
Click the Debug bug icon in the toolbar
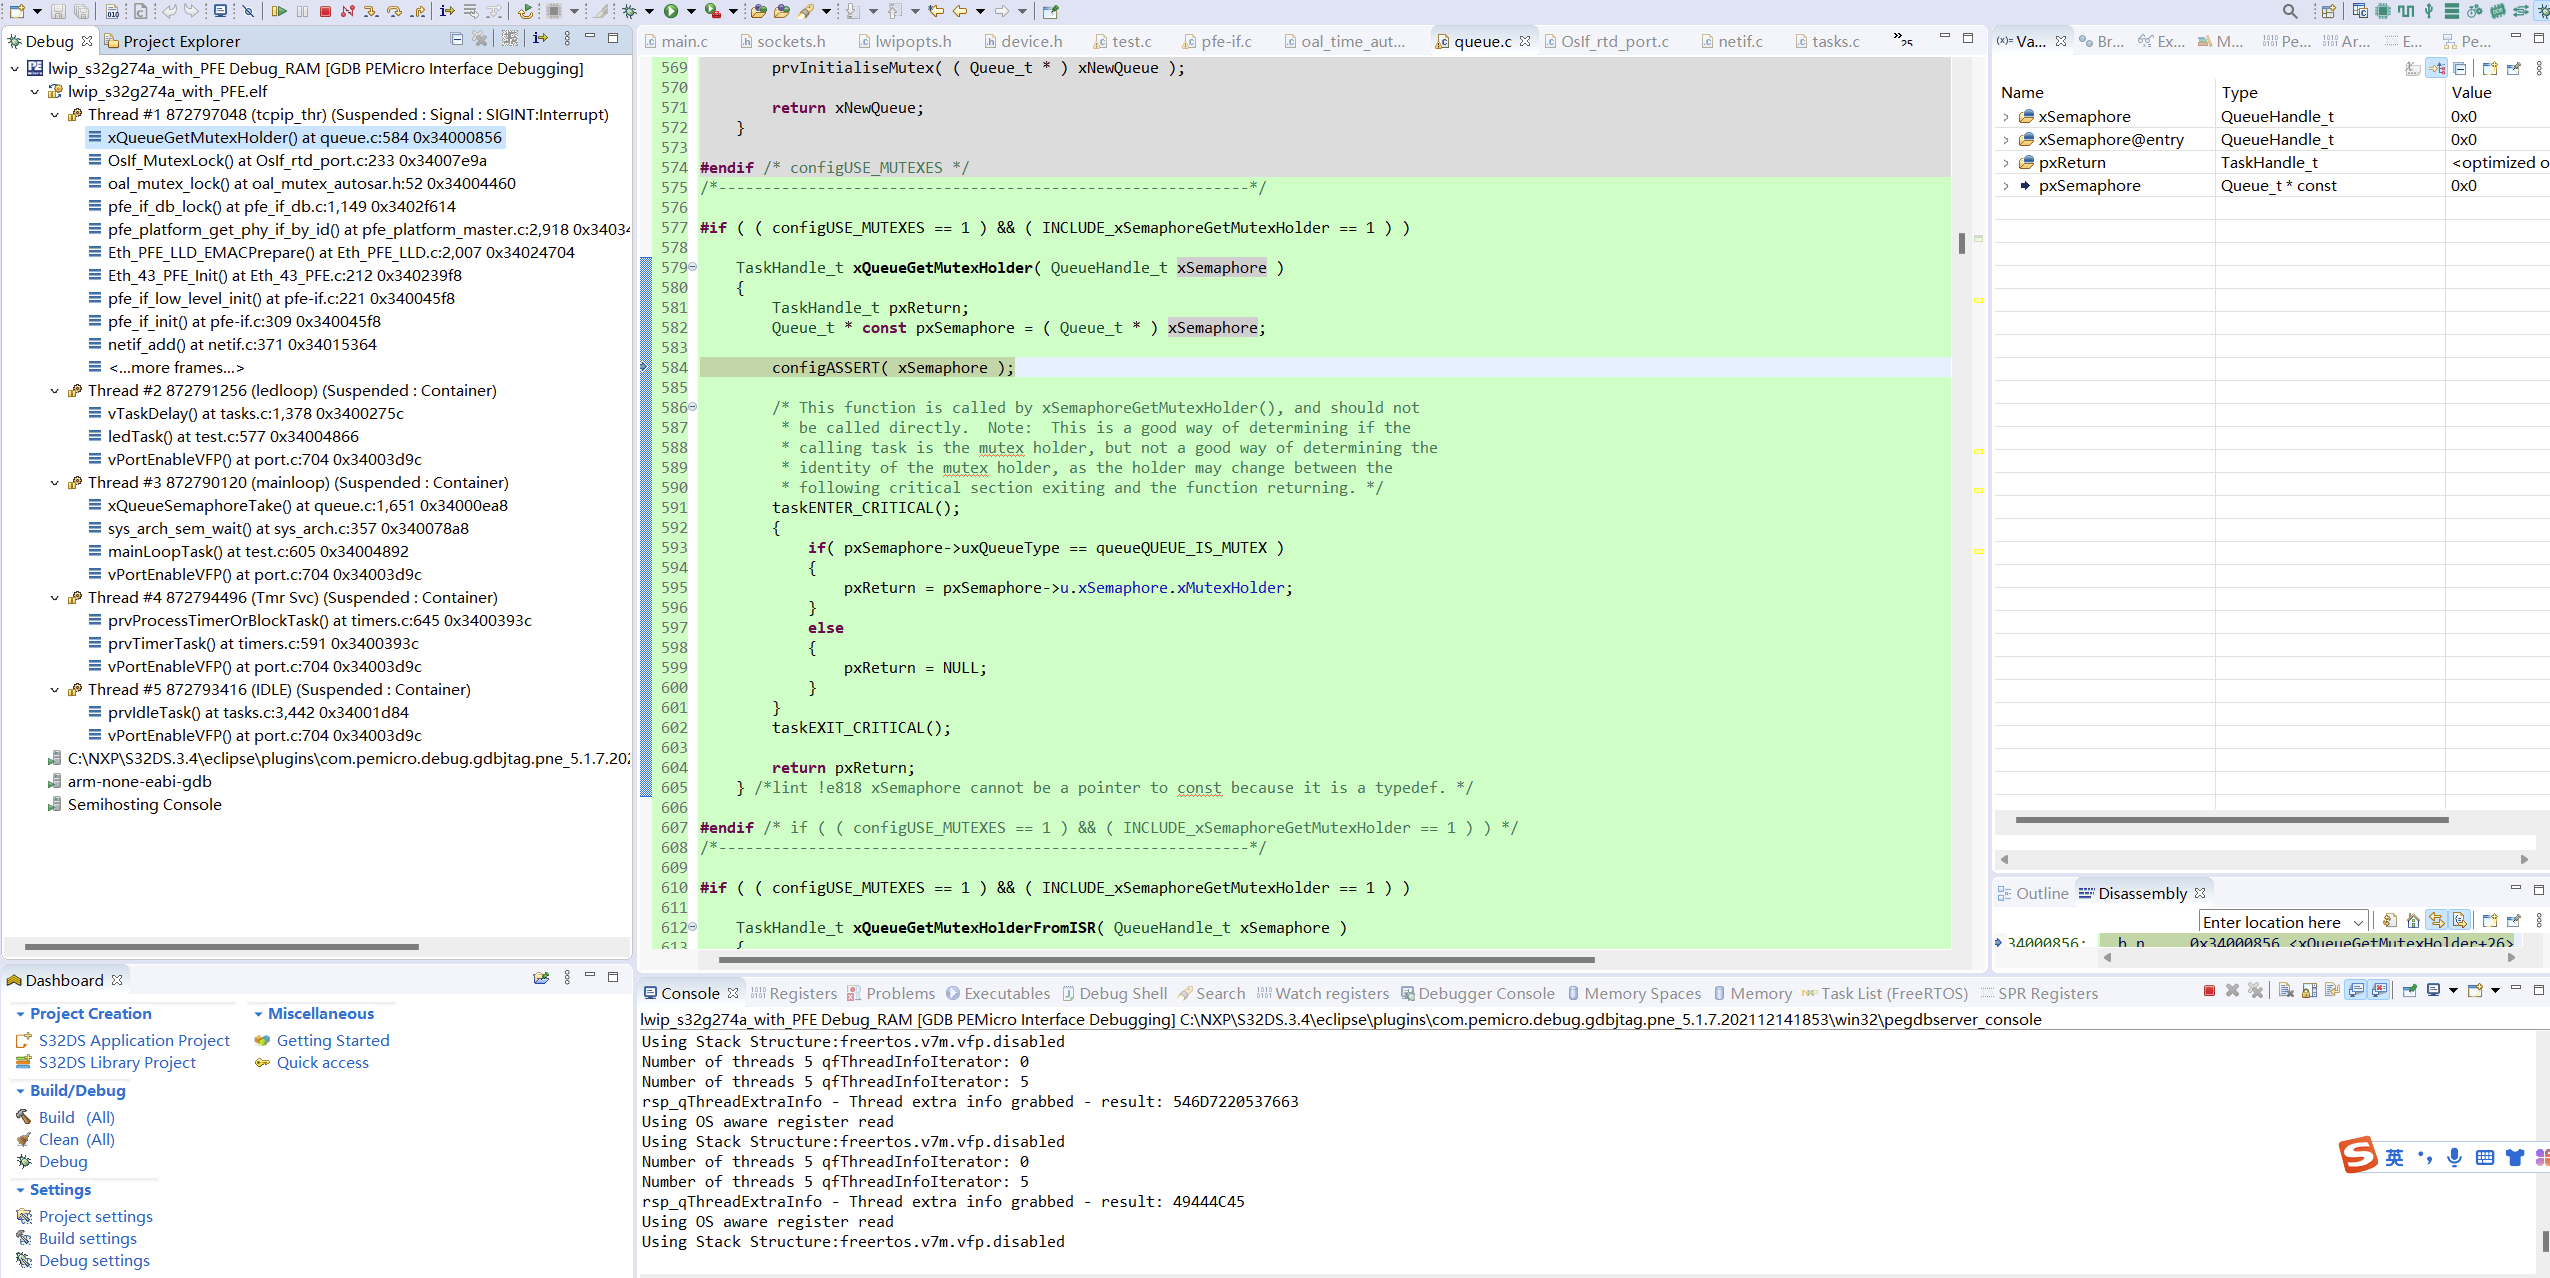[628, 11]
